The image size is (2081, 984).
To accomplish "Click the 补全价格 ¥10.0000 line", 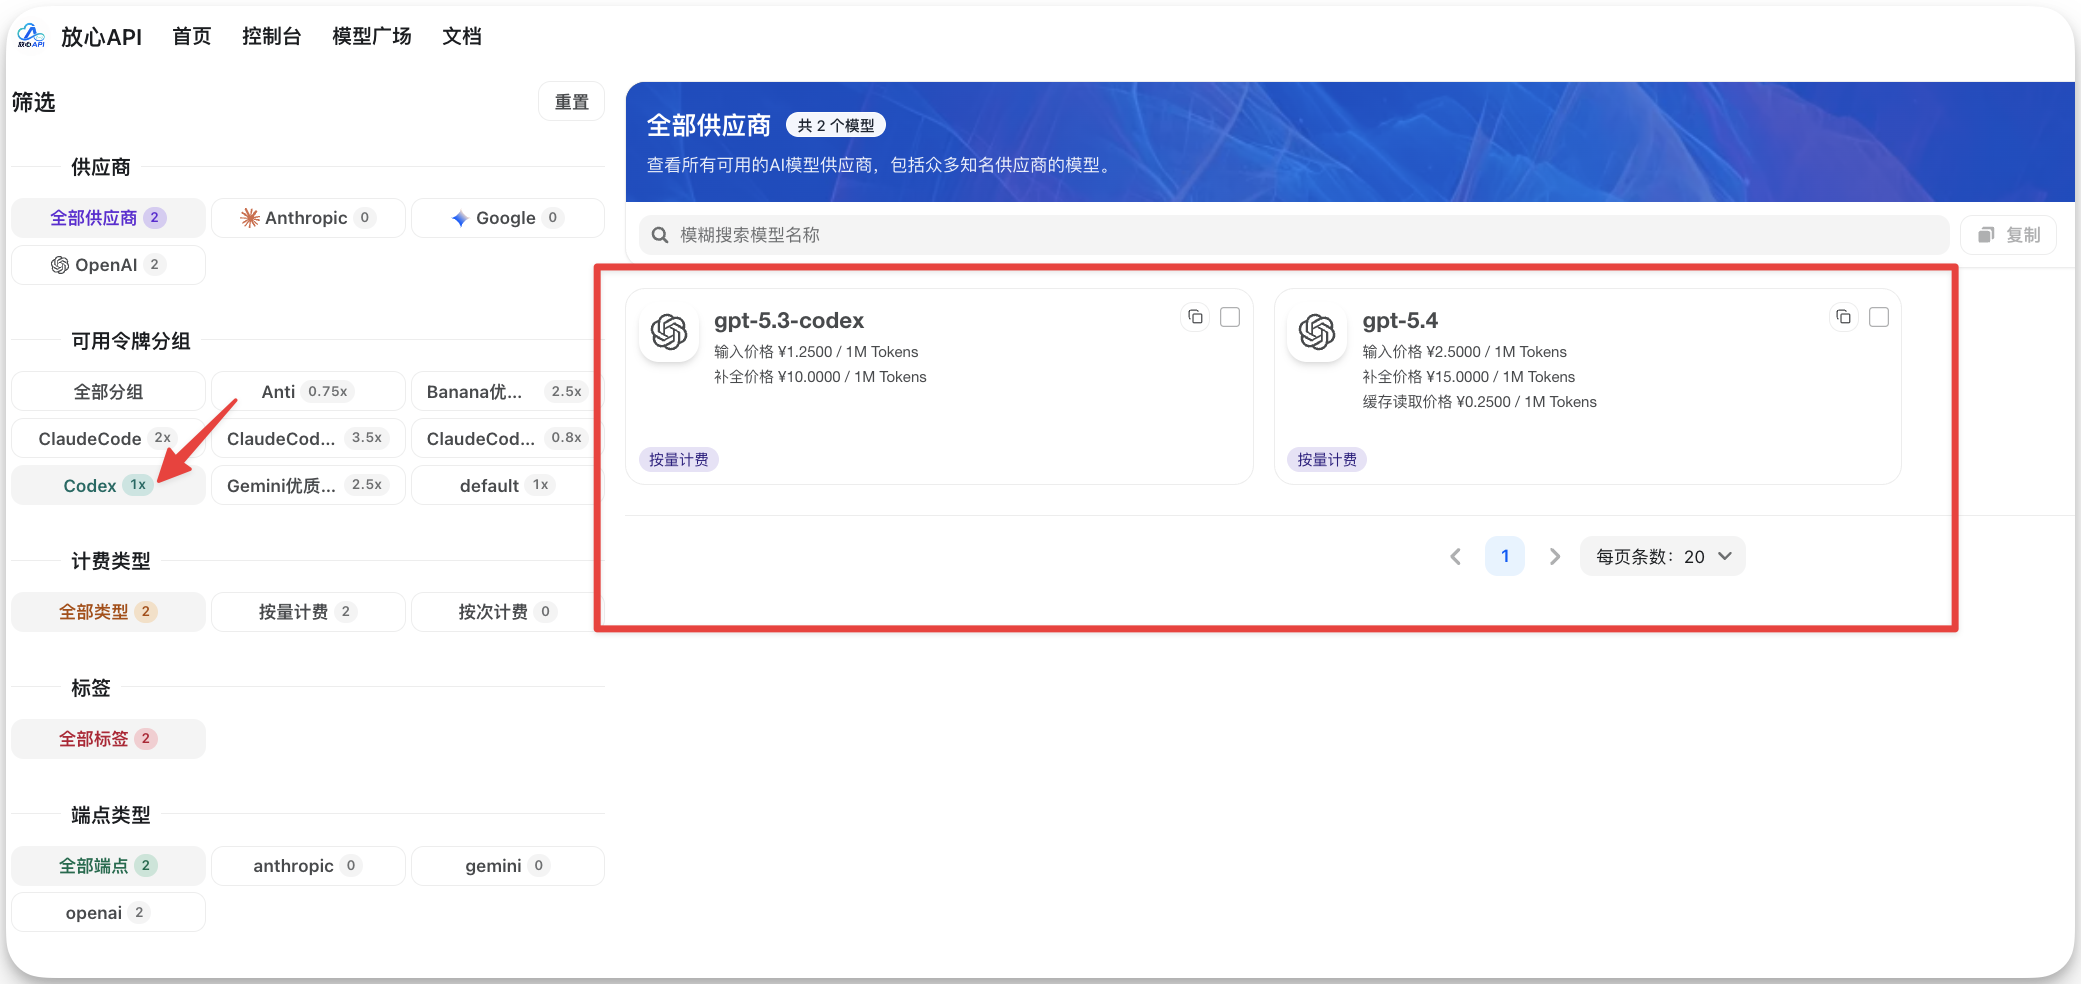I will coord(820,377).
